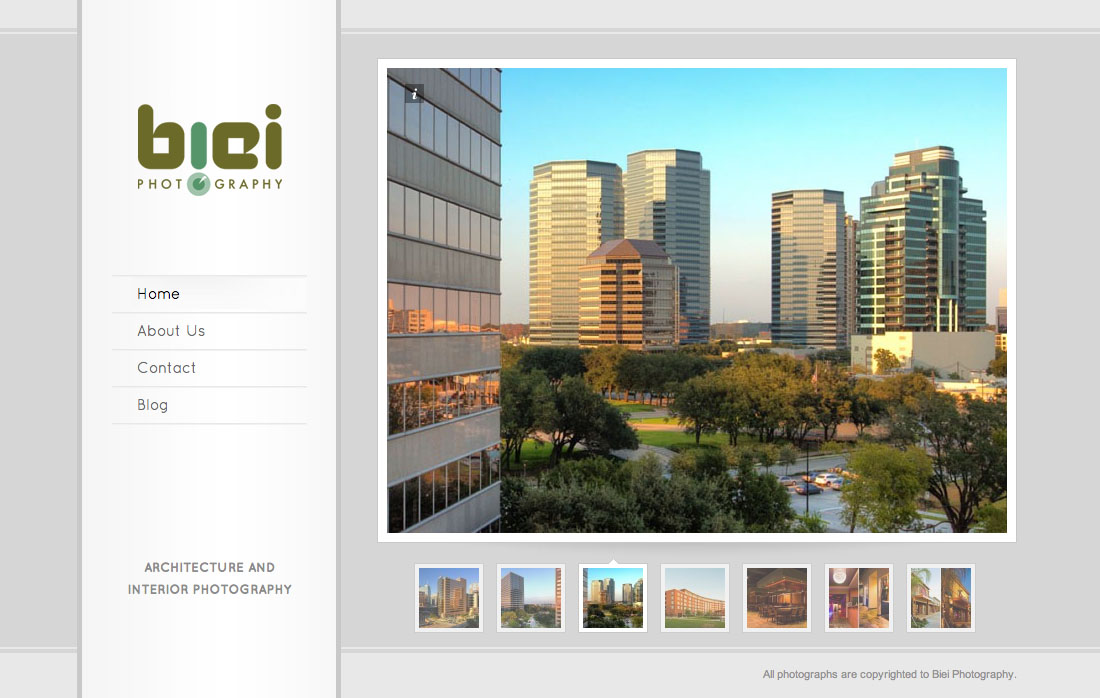Viewport: 1100px width, 698px height.
Task: Click the large skyline photo
Action: click(x=697, y=300)
